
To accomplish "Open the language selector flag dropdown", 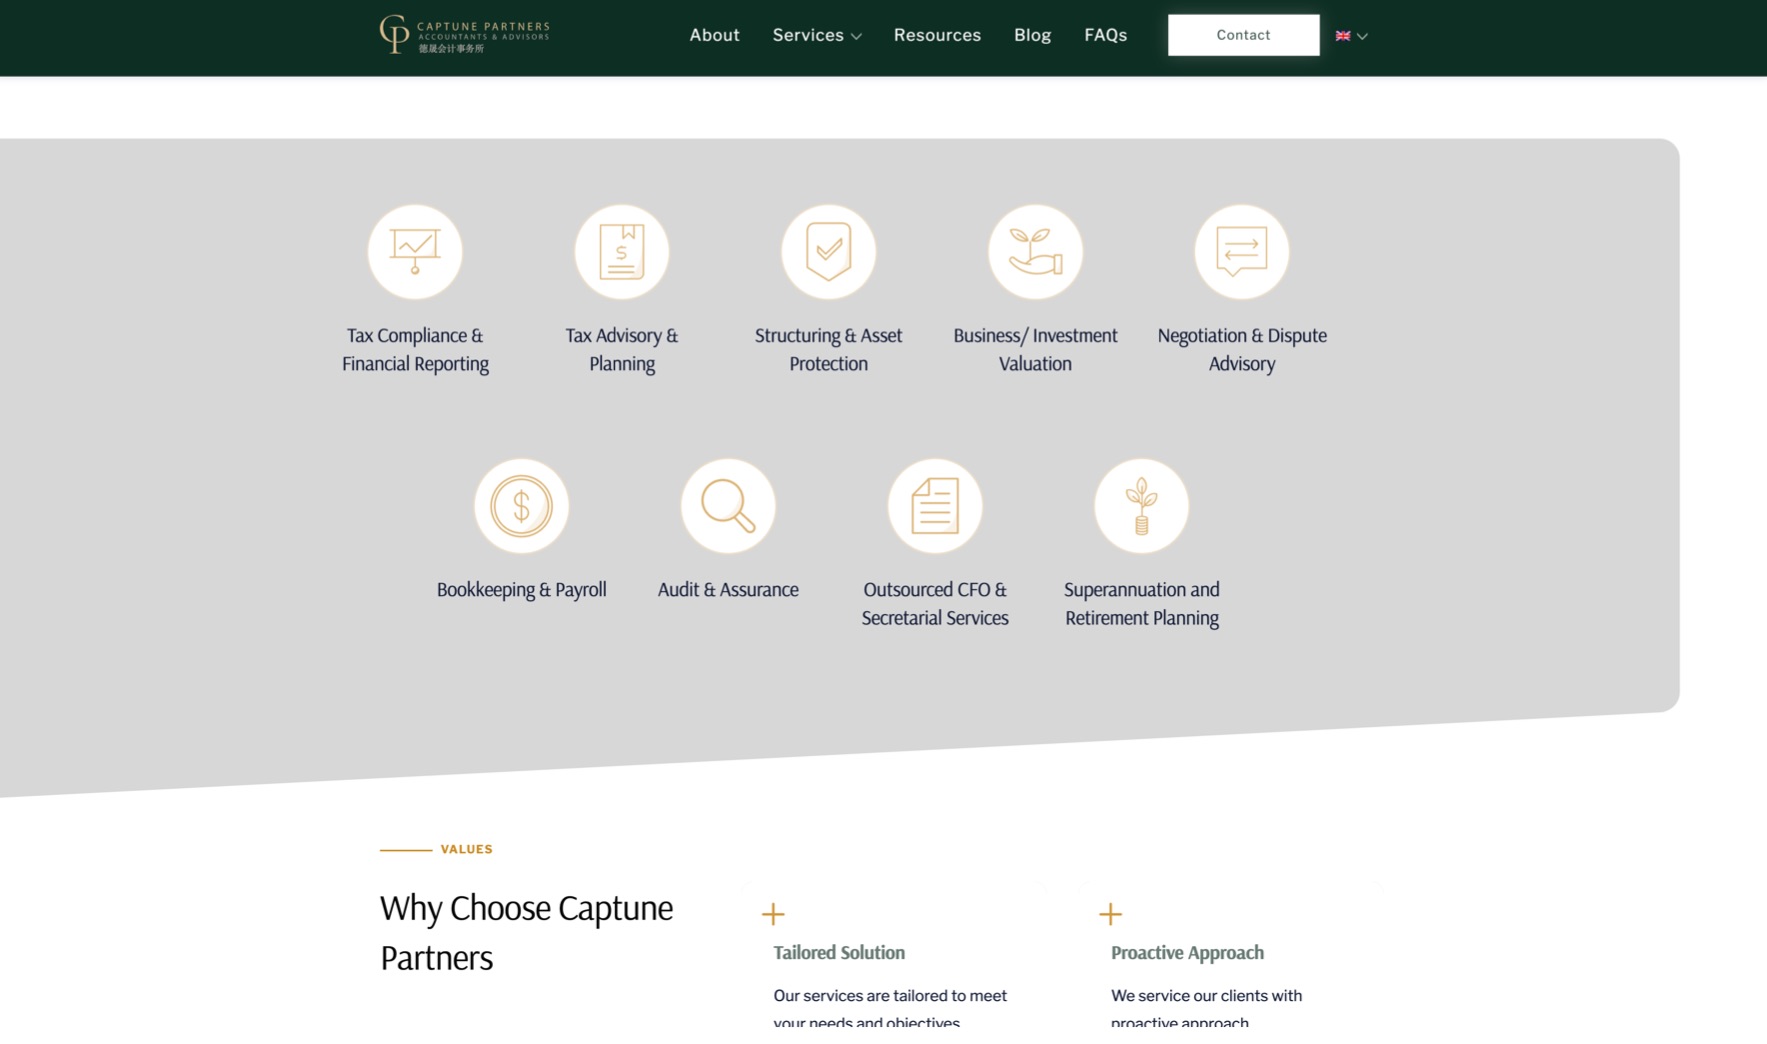I will pos(1351,36).
